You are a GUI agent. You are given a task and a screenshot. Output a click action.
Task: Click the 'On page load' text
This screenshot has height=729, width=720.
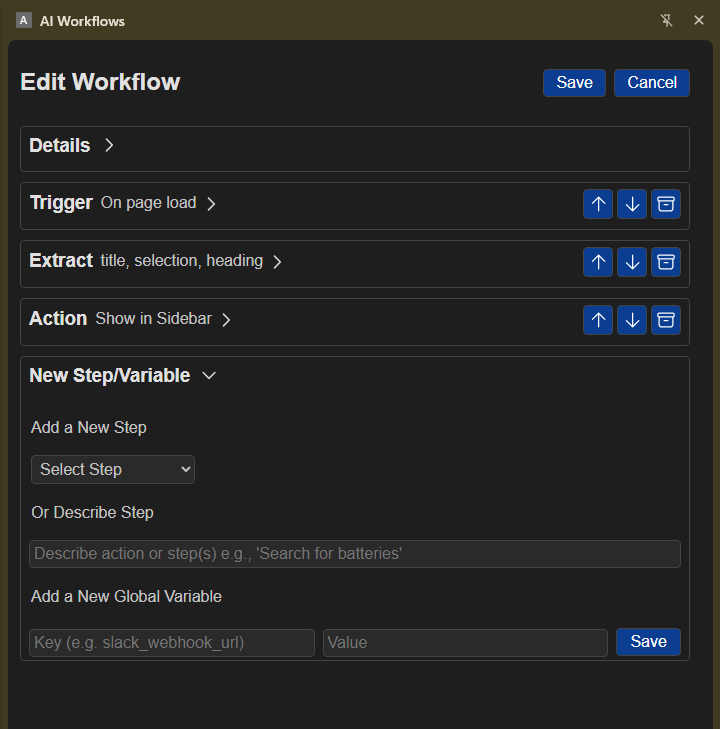[x=148, y=203]
